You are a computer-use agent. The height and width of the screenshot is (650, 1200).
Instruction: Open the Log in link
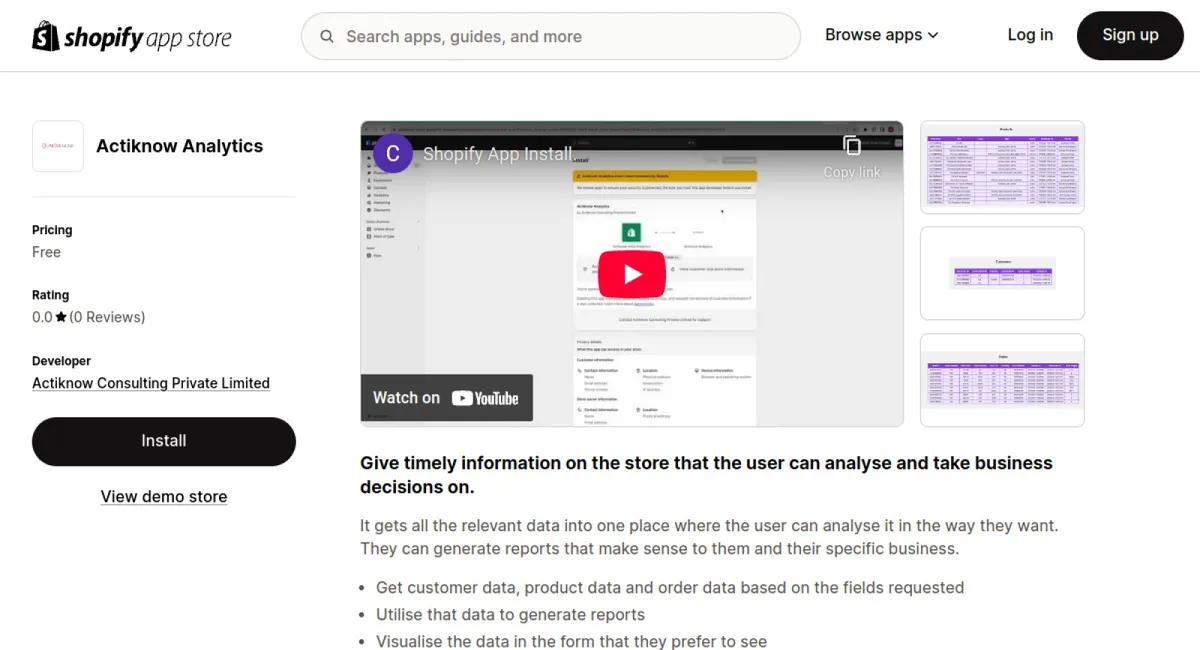(x=1030, y=35)
